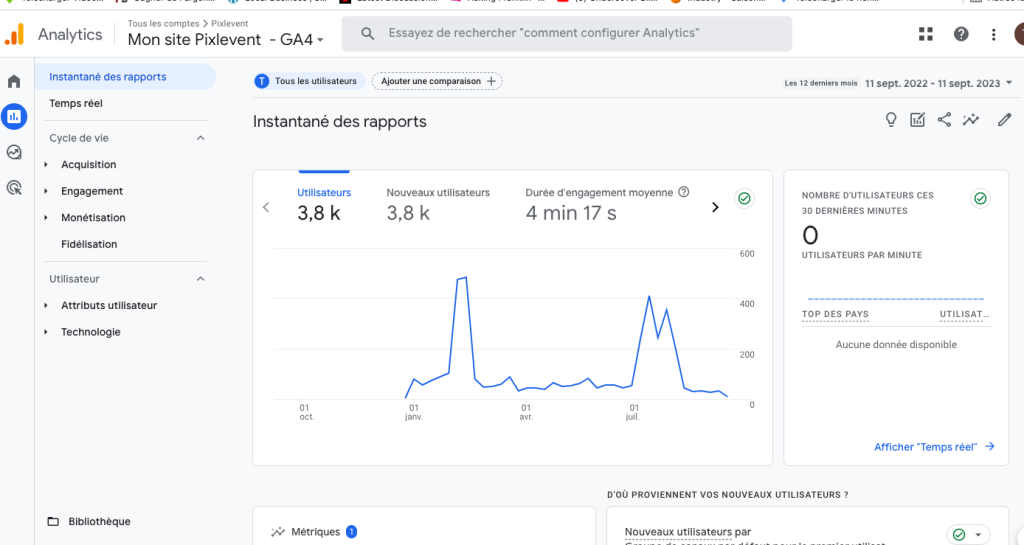The image size is (1024, 545).
Task: Open dropdown next to Nouveaux utilisateurs par check
Action: click(978, 535)
